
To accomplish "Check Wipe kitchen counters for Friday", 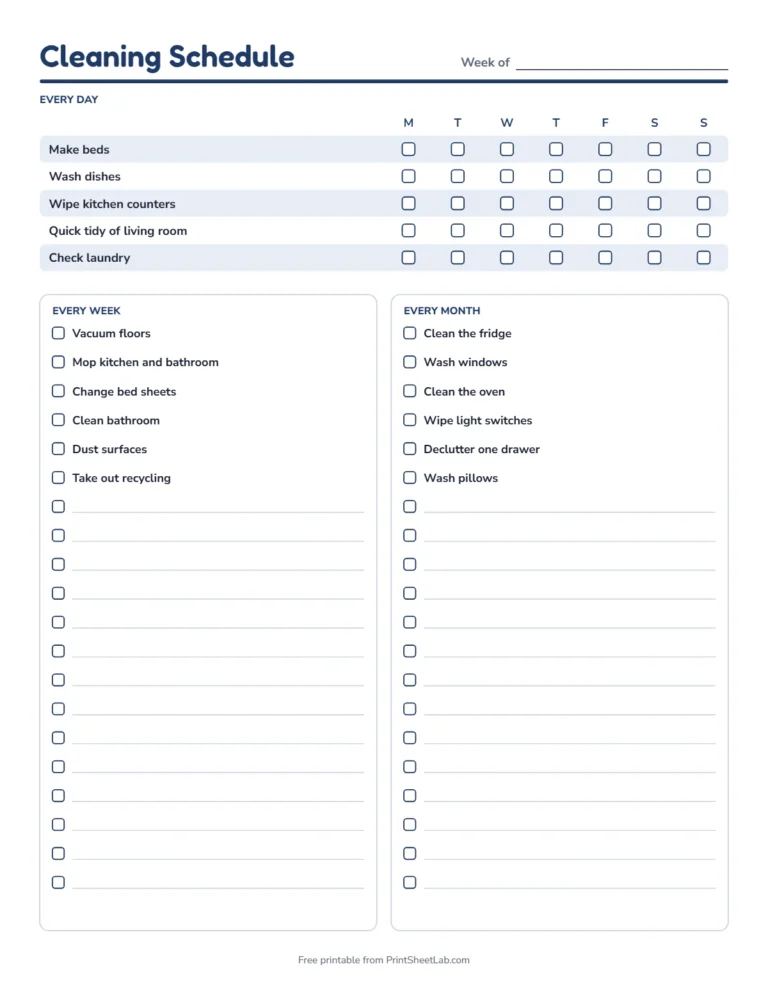I will (605, 203).
